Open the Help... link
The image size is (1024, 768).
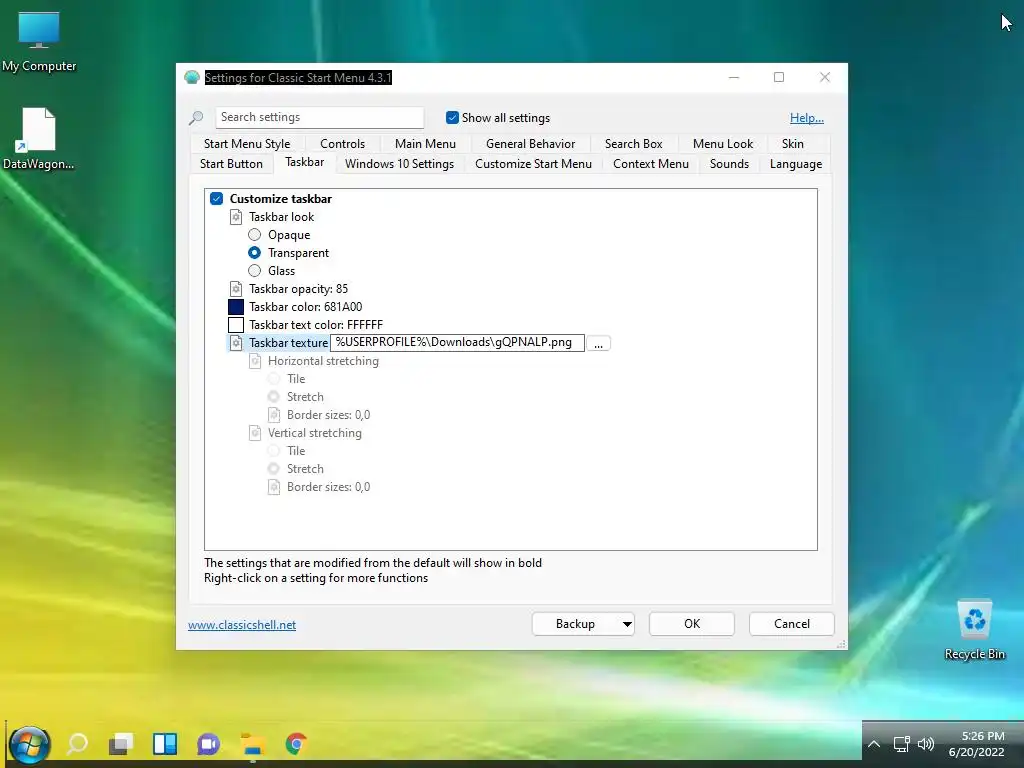pos(807,118)
